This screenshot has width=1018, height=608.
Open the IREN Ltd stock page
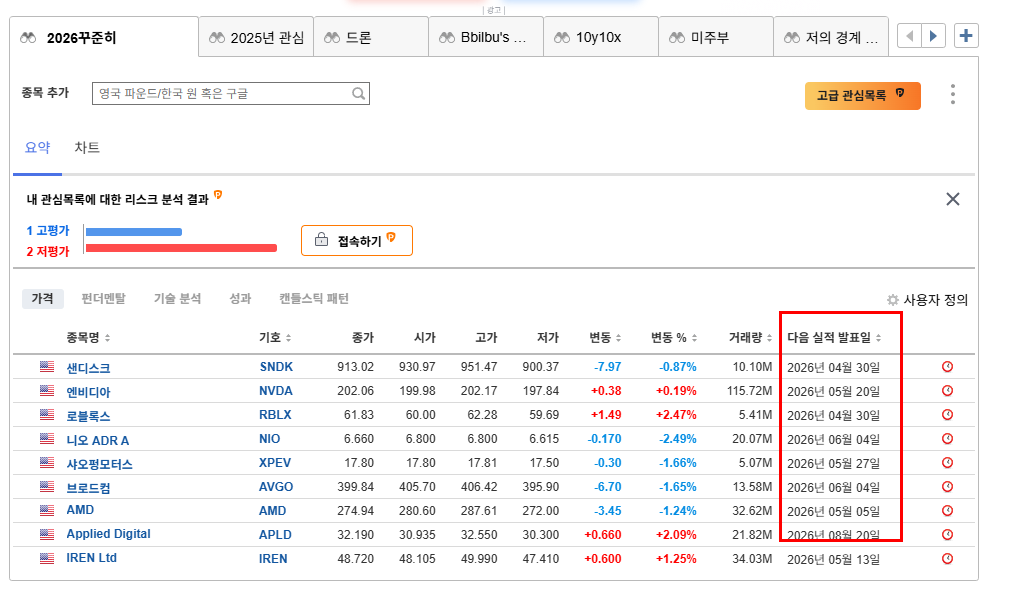click(x=92, y=558)
